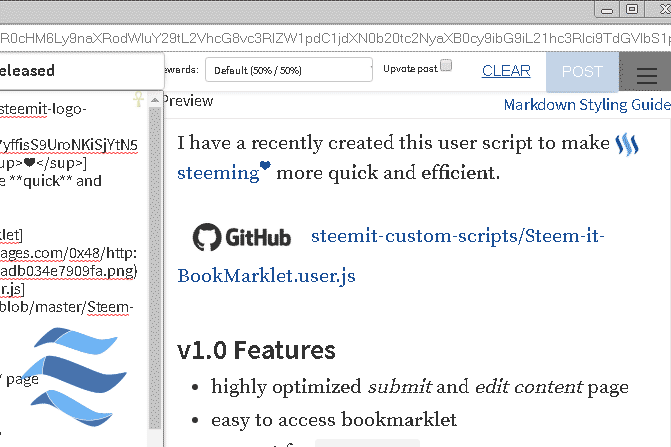Open the Rewards dropdown
This screenshot has height=447, width=671.
tap(285, 70)
